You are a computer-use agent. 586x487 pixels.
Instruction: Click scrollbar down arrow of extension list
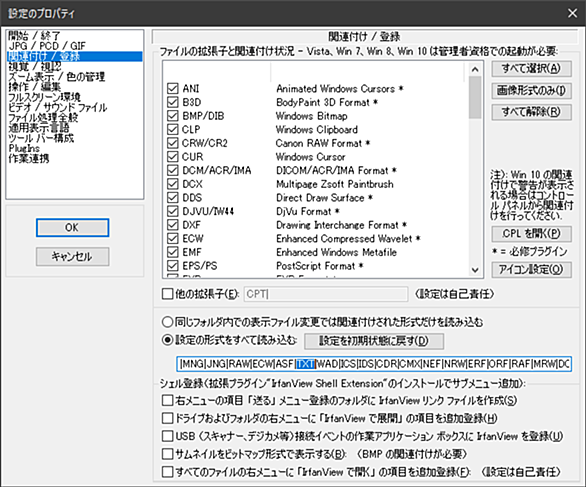475,270
